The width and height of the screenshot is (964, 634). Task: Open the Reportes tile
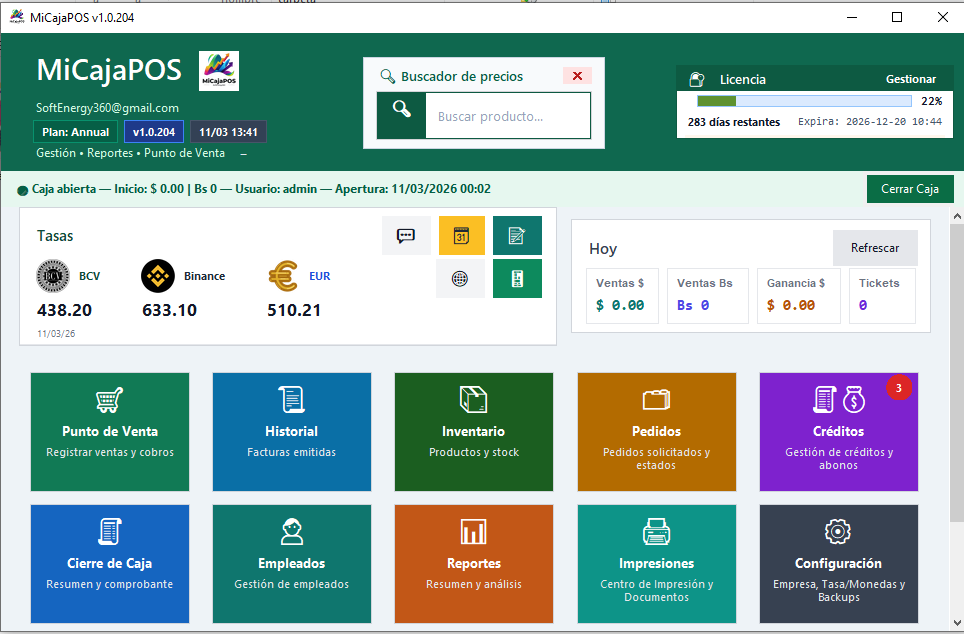(473, 564)
